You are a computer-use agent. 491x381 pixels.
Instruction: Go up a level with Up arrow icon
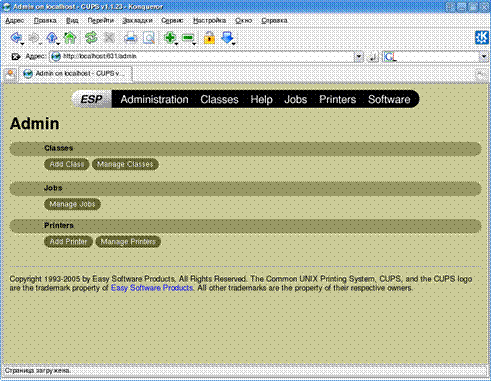tap(52, 38)
